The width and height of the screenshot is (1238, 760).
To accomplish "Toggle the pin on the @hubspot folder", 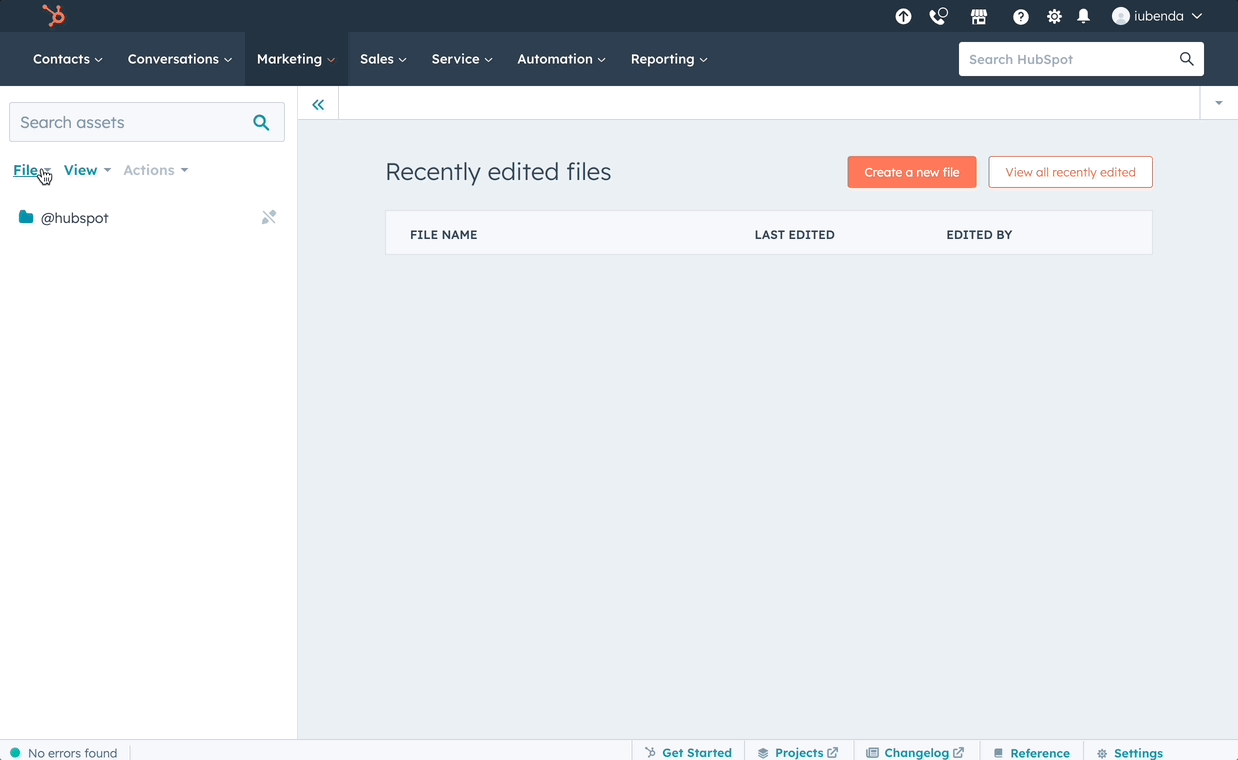I will tap(268, 217).
